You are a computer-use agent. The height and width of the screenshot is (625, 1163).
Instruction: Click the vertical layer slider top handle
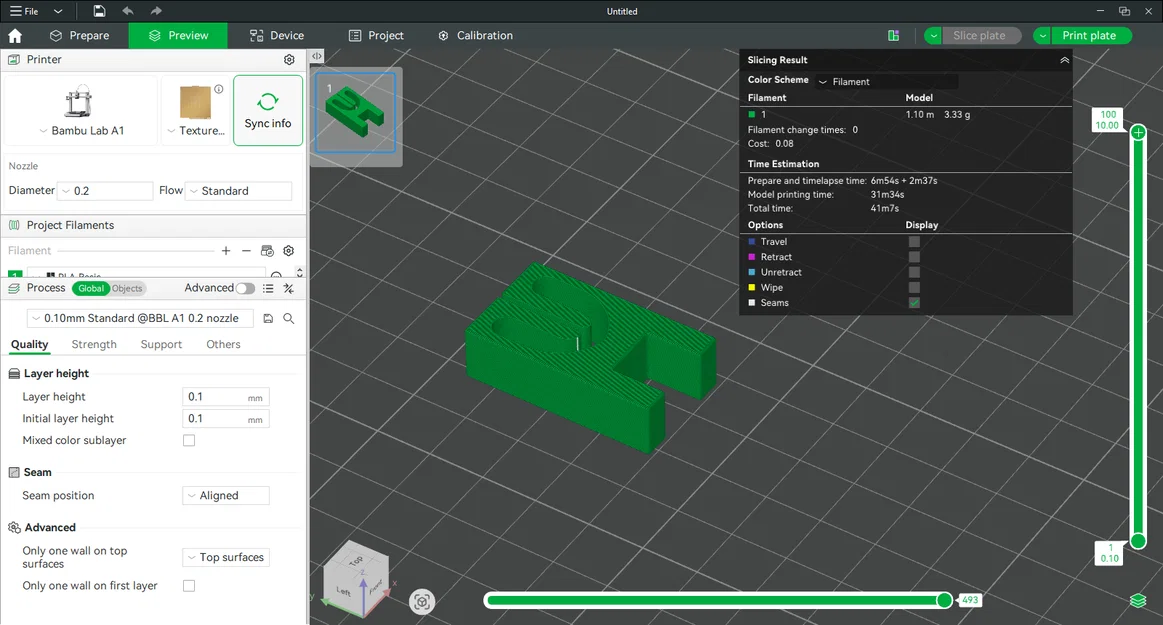[1138, 133]
